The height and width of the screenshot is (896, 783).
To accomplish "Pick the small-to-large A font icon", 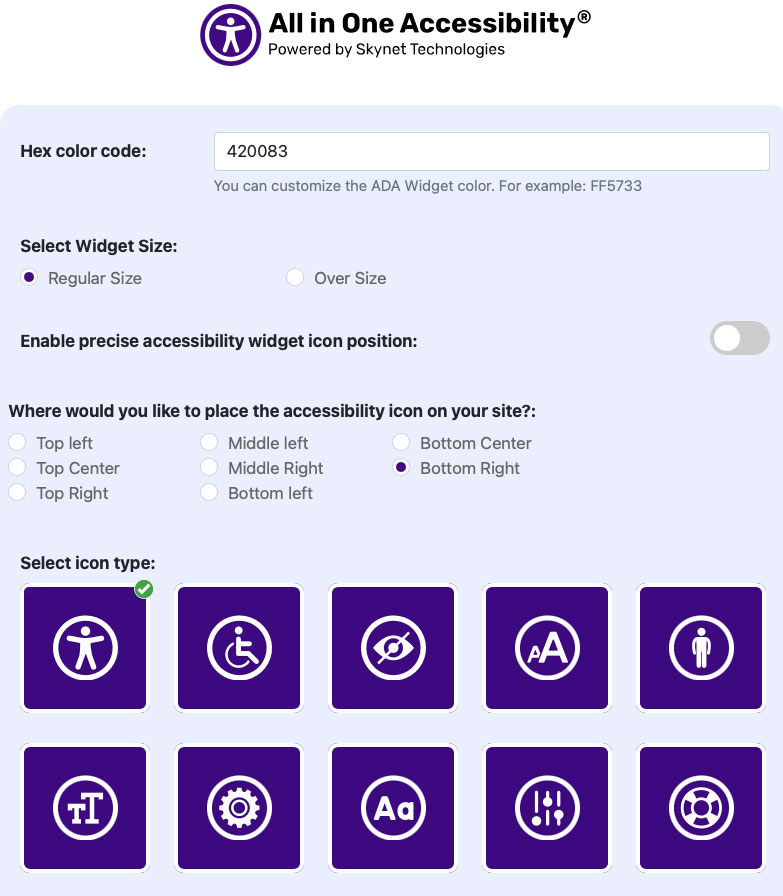I will 546,647.
